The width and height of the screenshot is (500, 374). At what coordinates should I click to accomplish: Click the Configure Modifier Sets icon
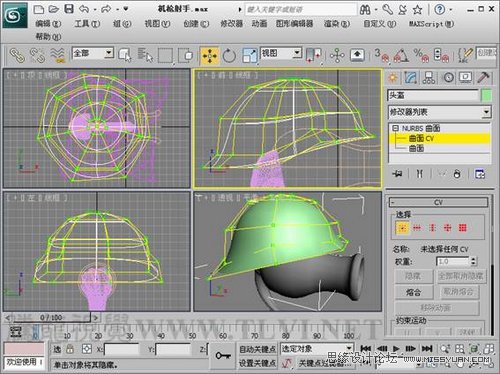click(480, 174)
